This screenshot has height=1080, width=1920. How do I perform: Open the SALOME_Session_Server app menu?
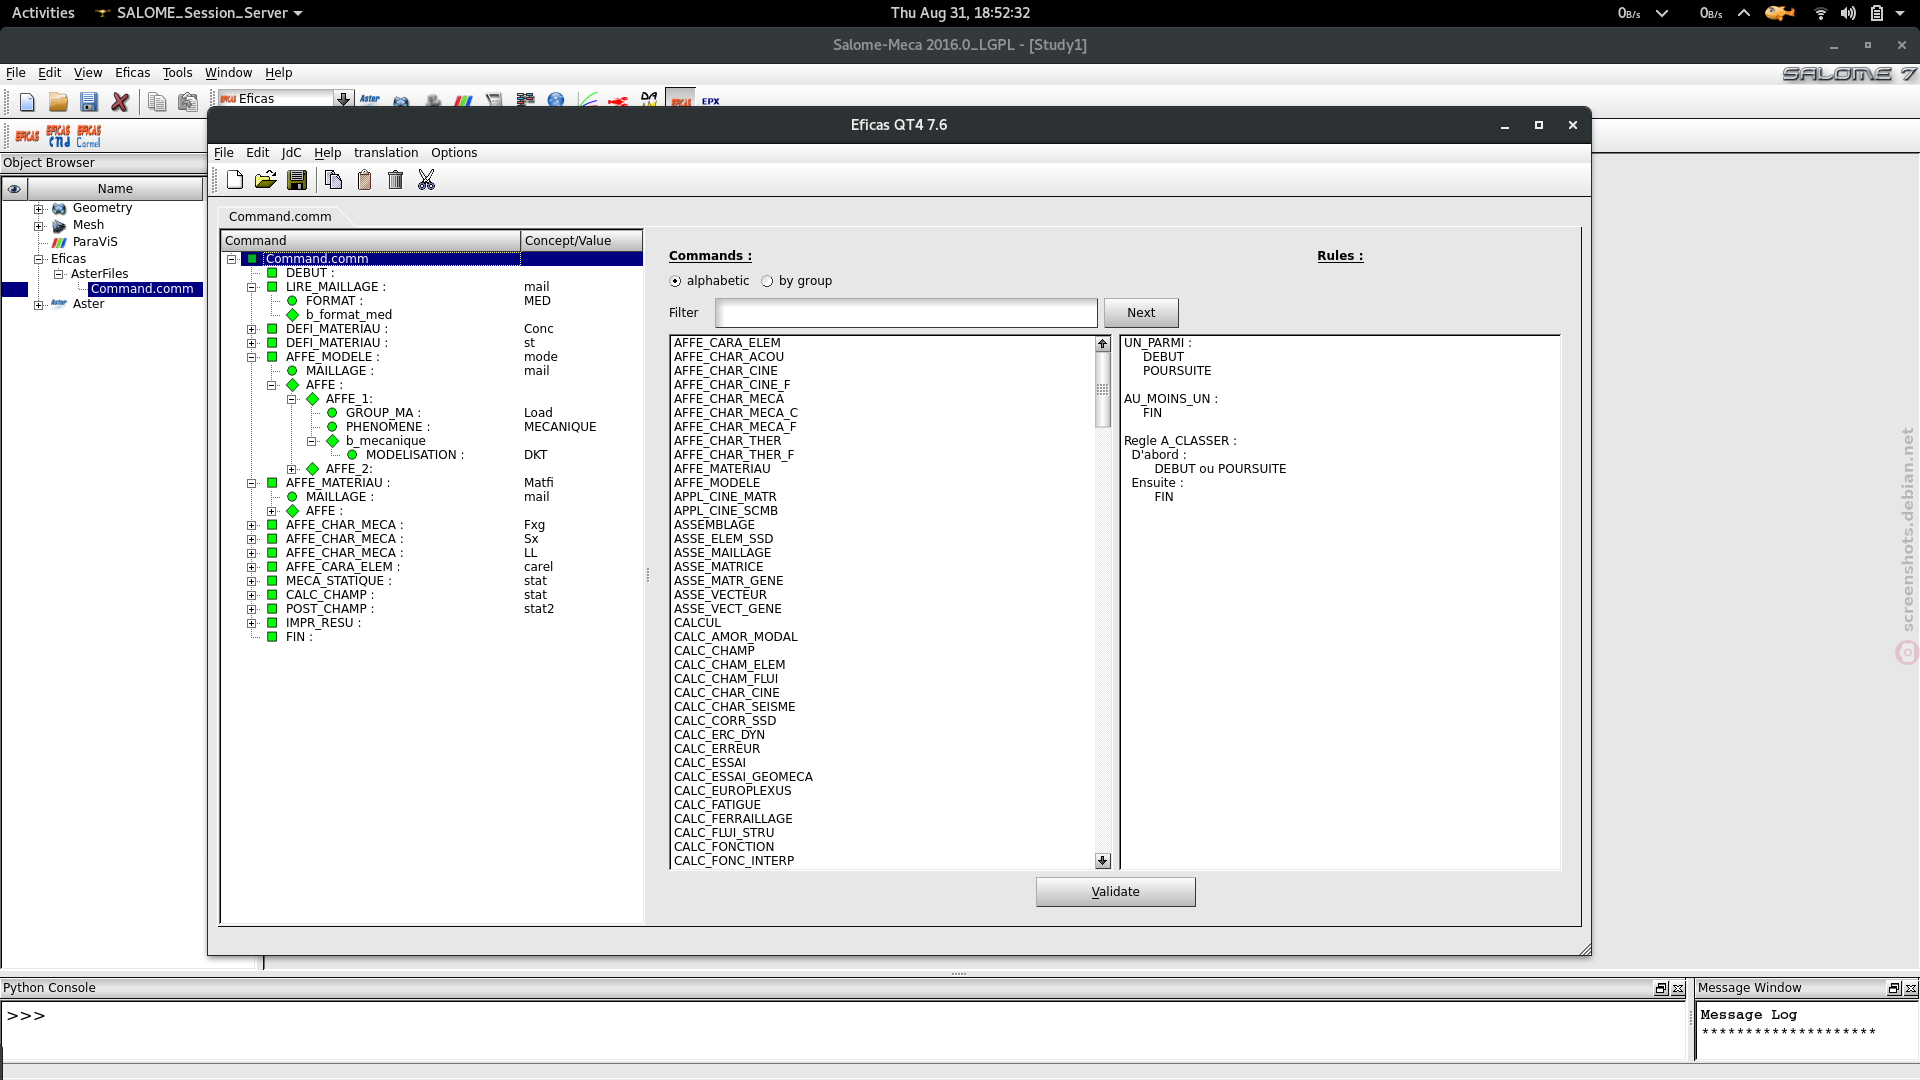199,13
